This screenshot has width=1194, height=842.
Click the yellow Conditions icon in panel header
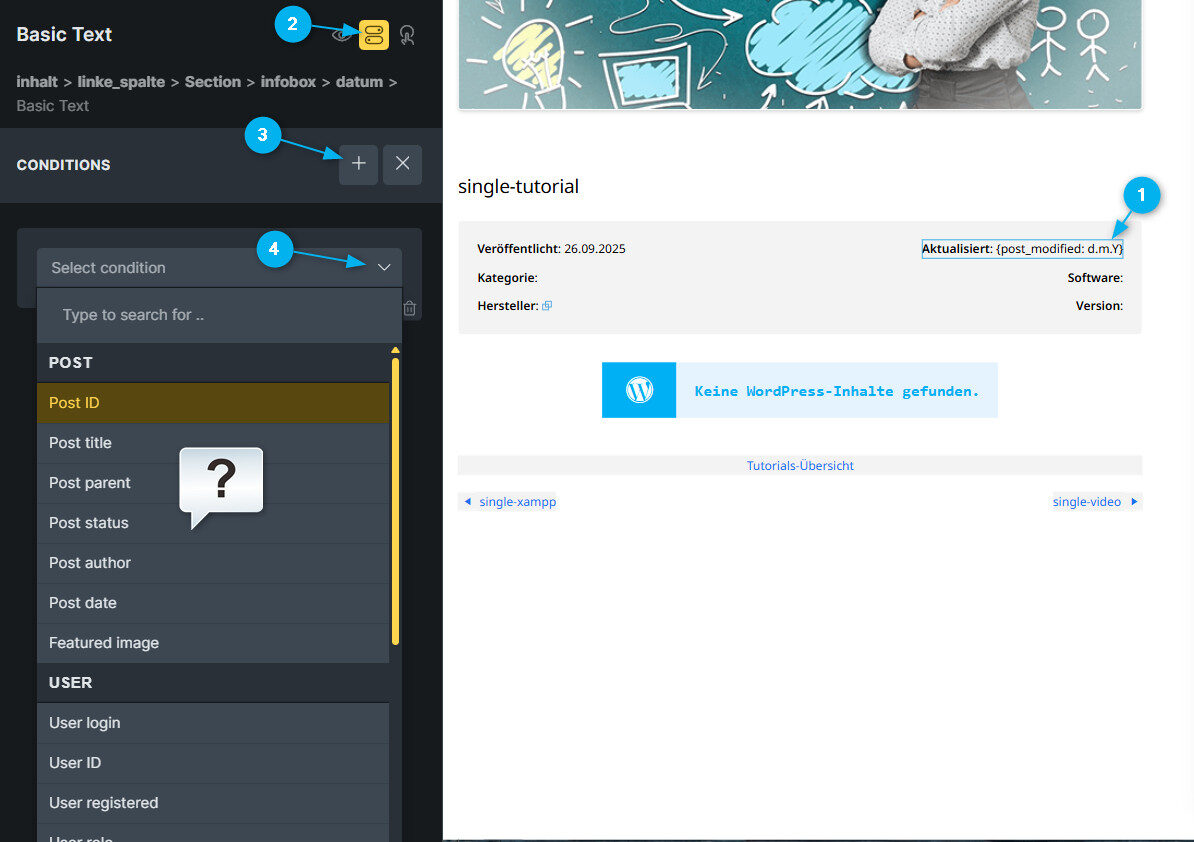click(374, 36)
